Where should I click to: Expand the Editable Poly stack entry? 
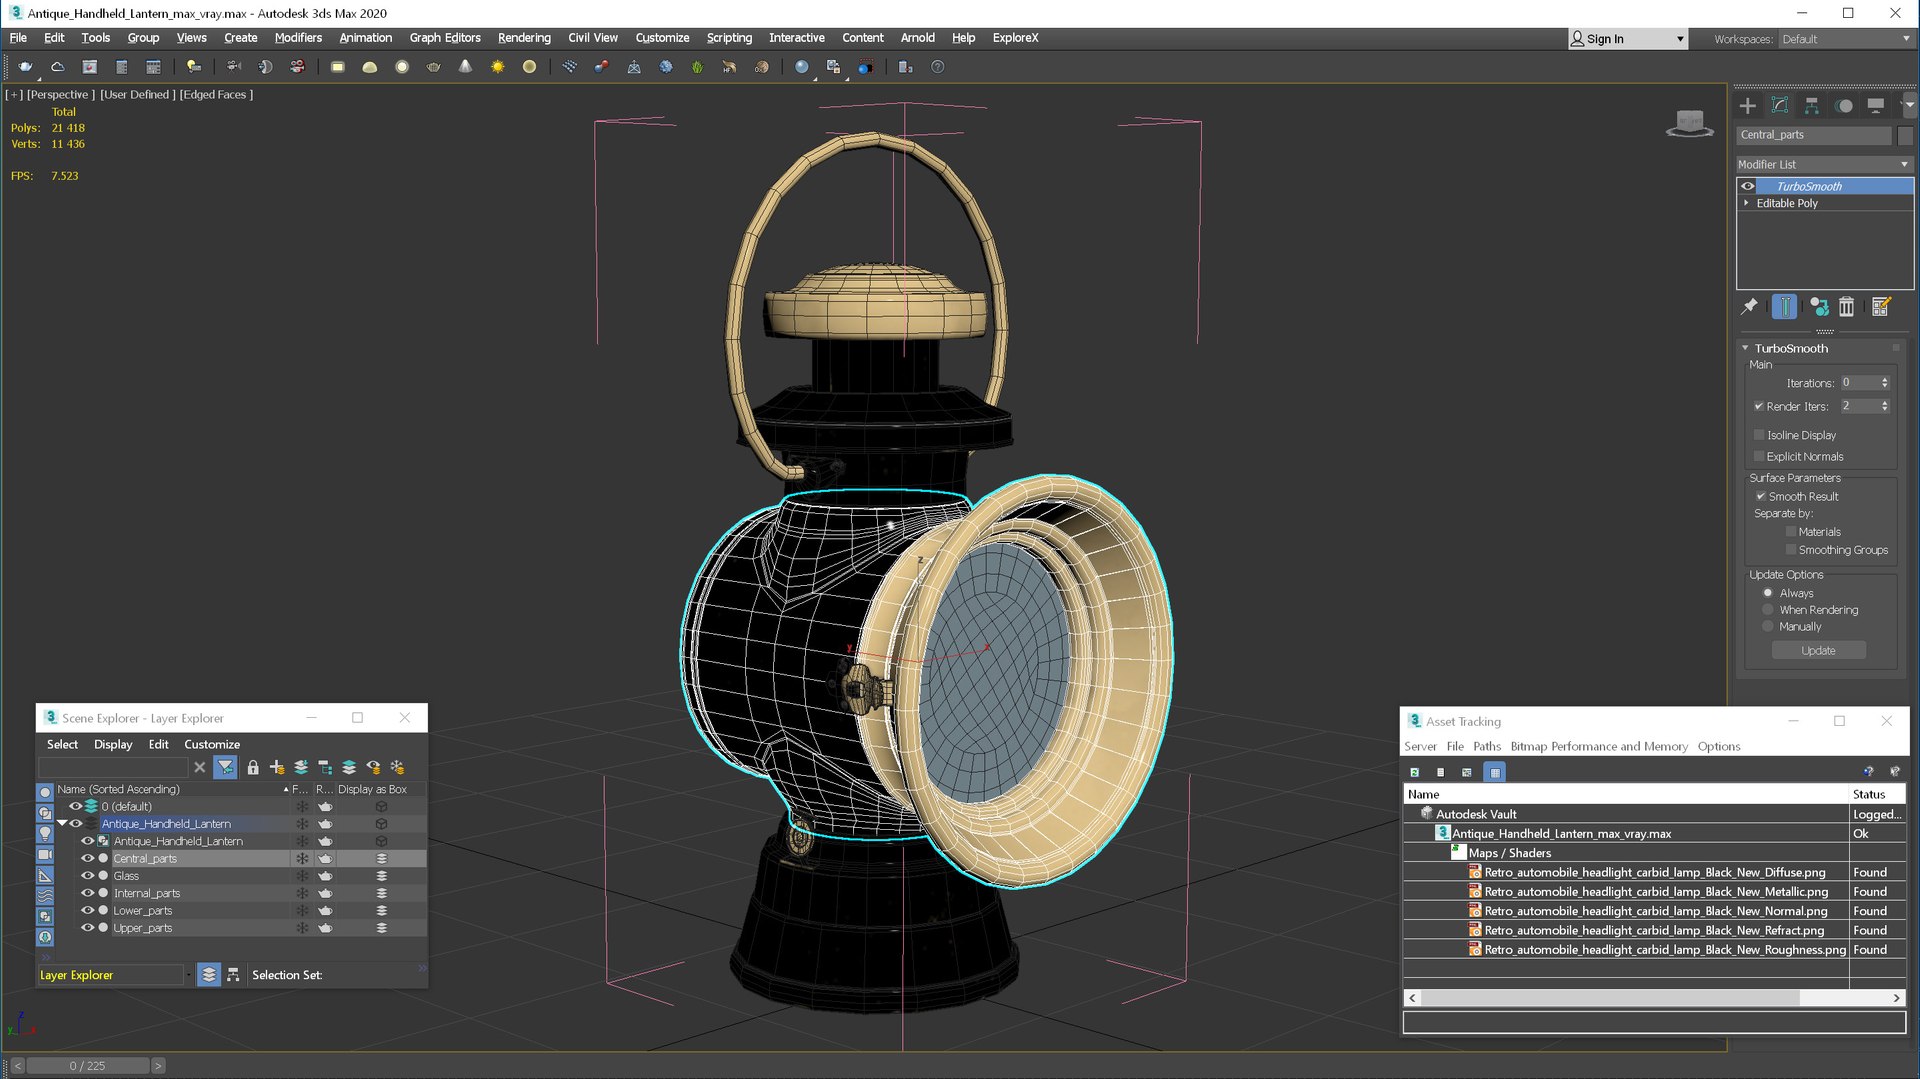pos(1747,203)
